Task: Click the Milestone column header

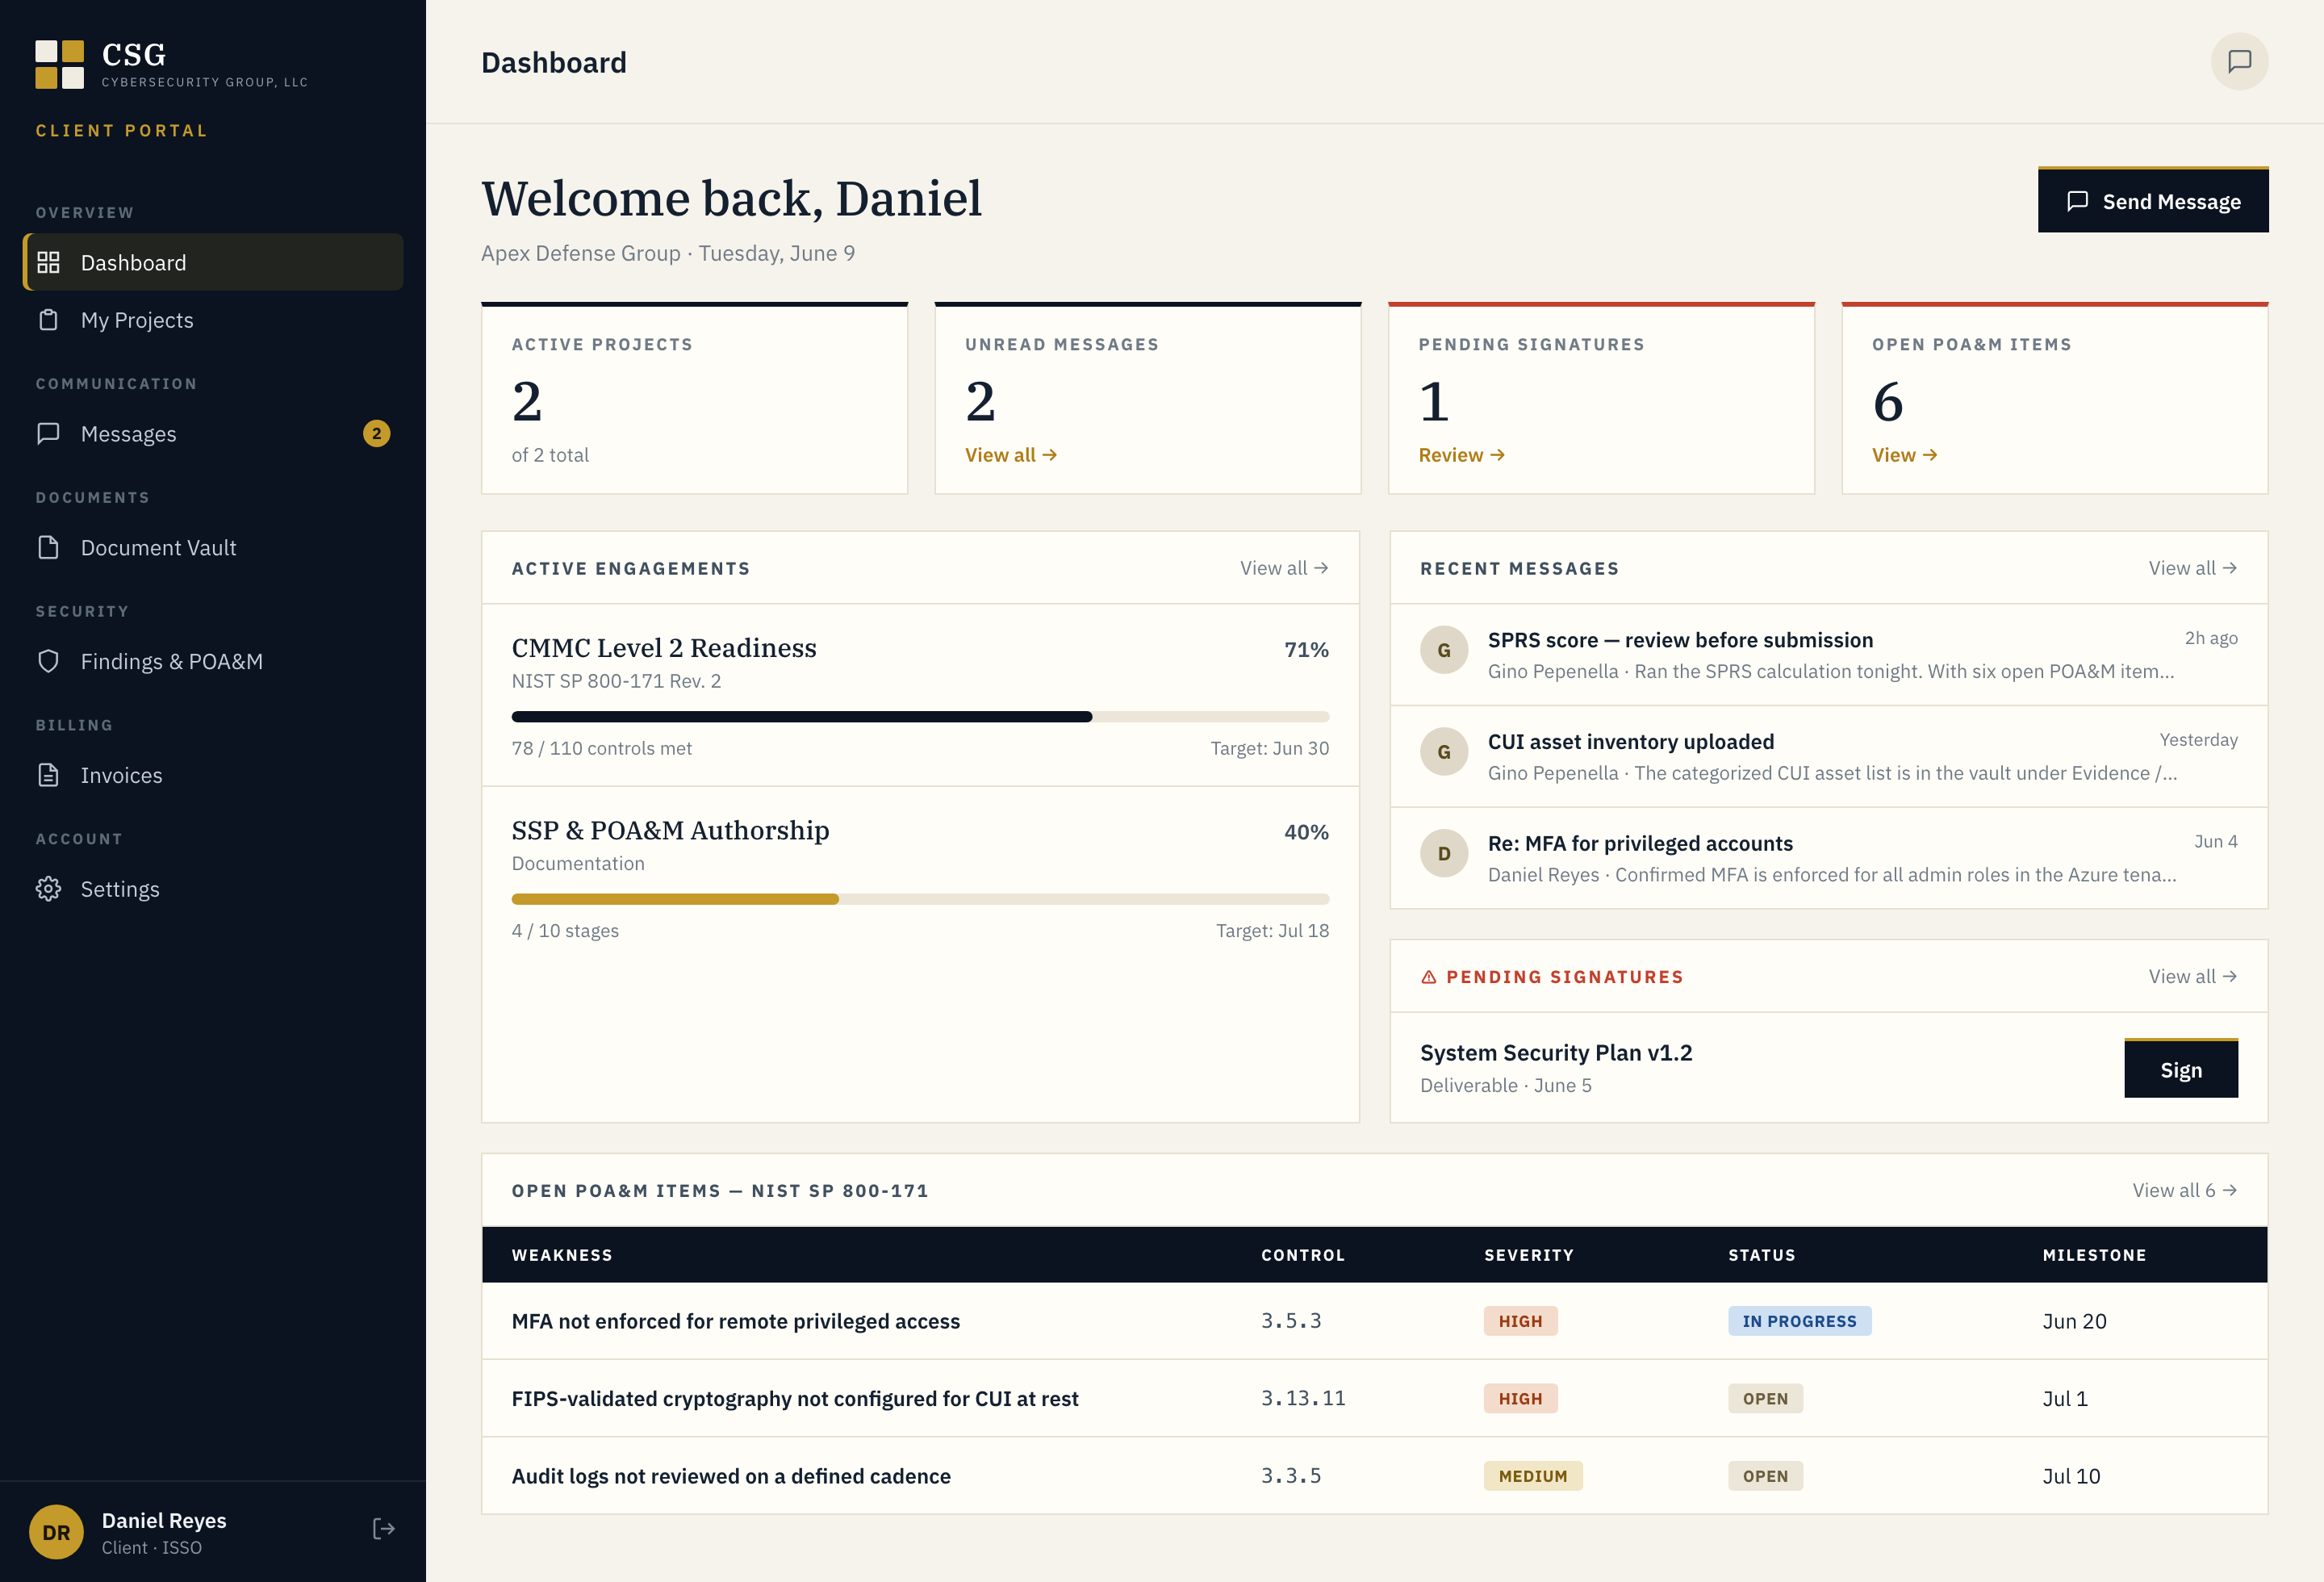Action: [2094, 1255]
